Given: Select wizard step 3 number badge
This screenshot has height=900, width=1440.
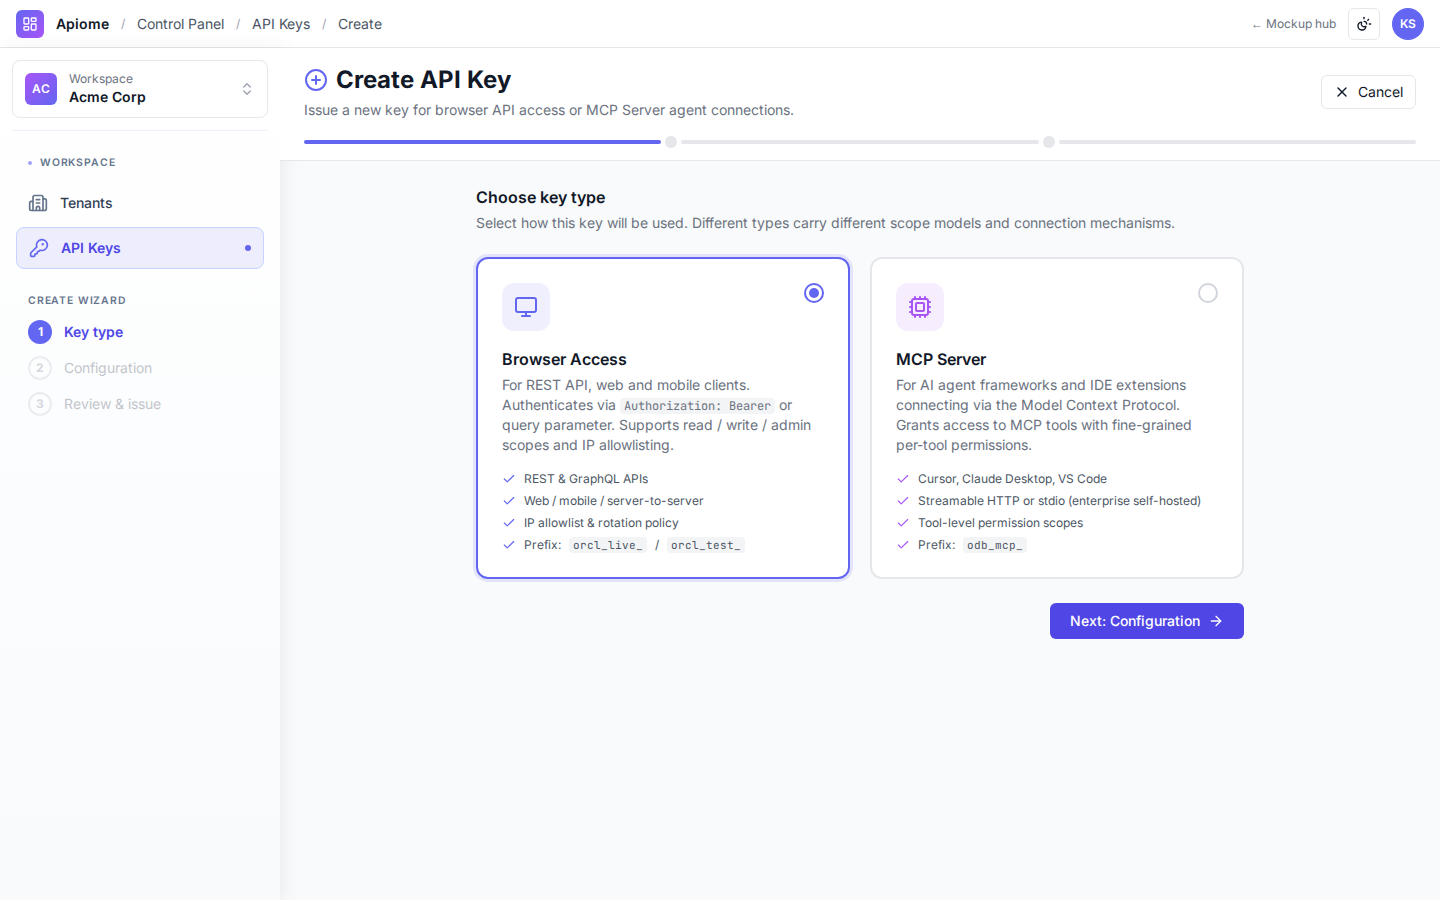Looking at the screenshot, I should [x=40, y=404].
